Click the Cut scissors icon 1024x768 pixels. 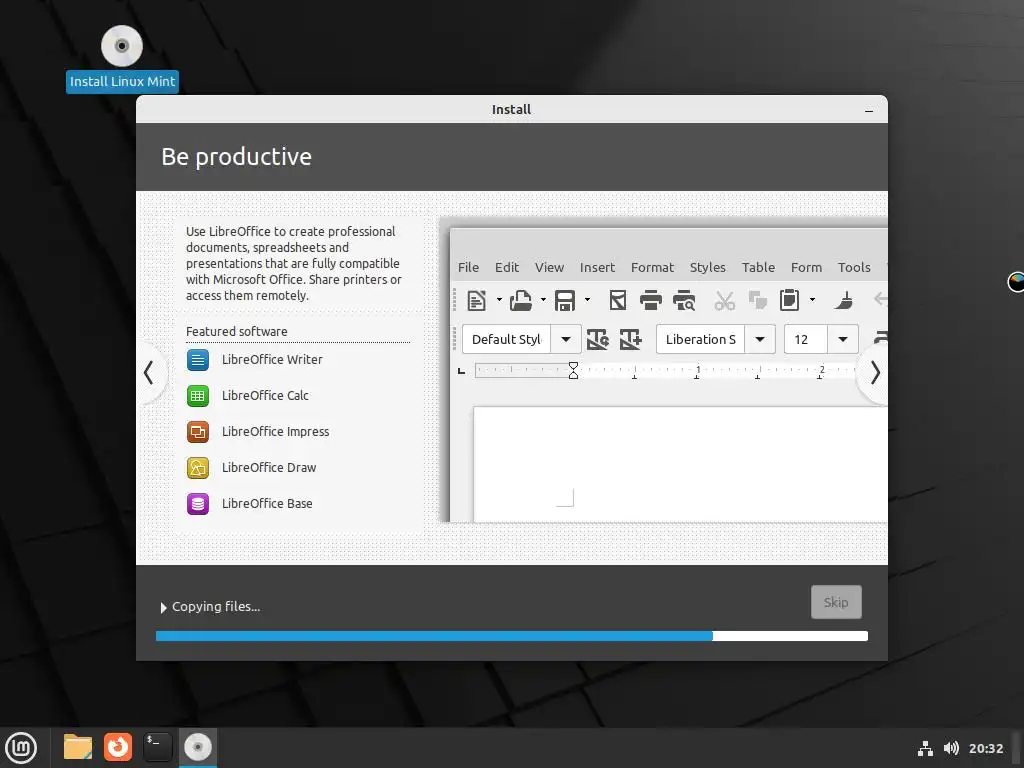[x=724, y=300]
